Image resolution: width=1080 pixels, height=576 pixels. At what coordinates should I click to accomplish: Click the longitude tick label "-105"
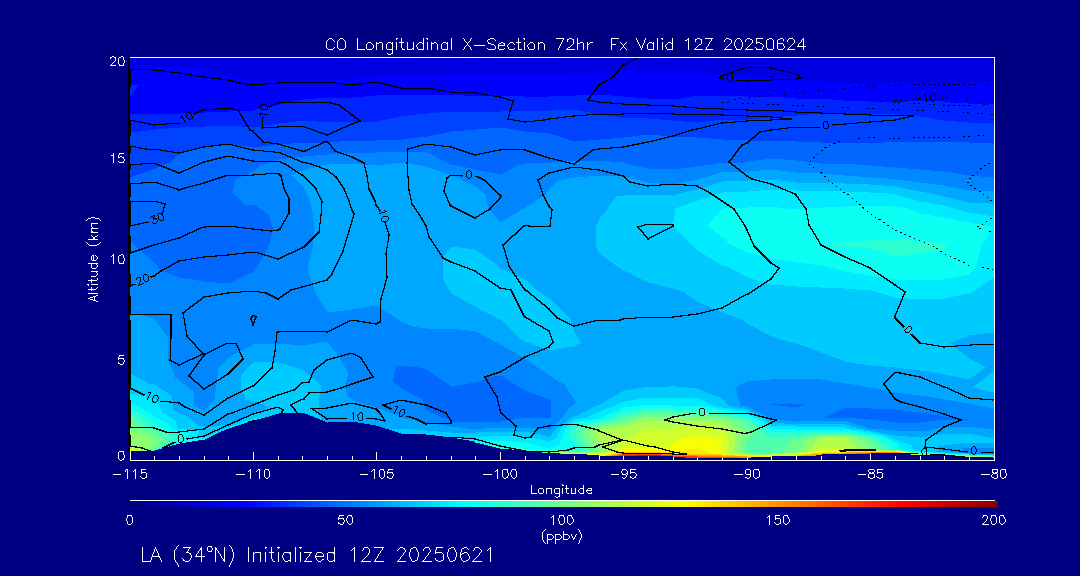[377, 475]
